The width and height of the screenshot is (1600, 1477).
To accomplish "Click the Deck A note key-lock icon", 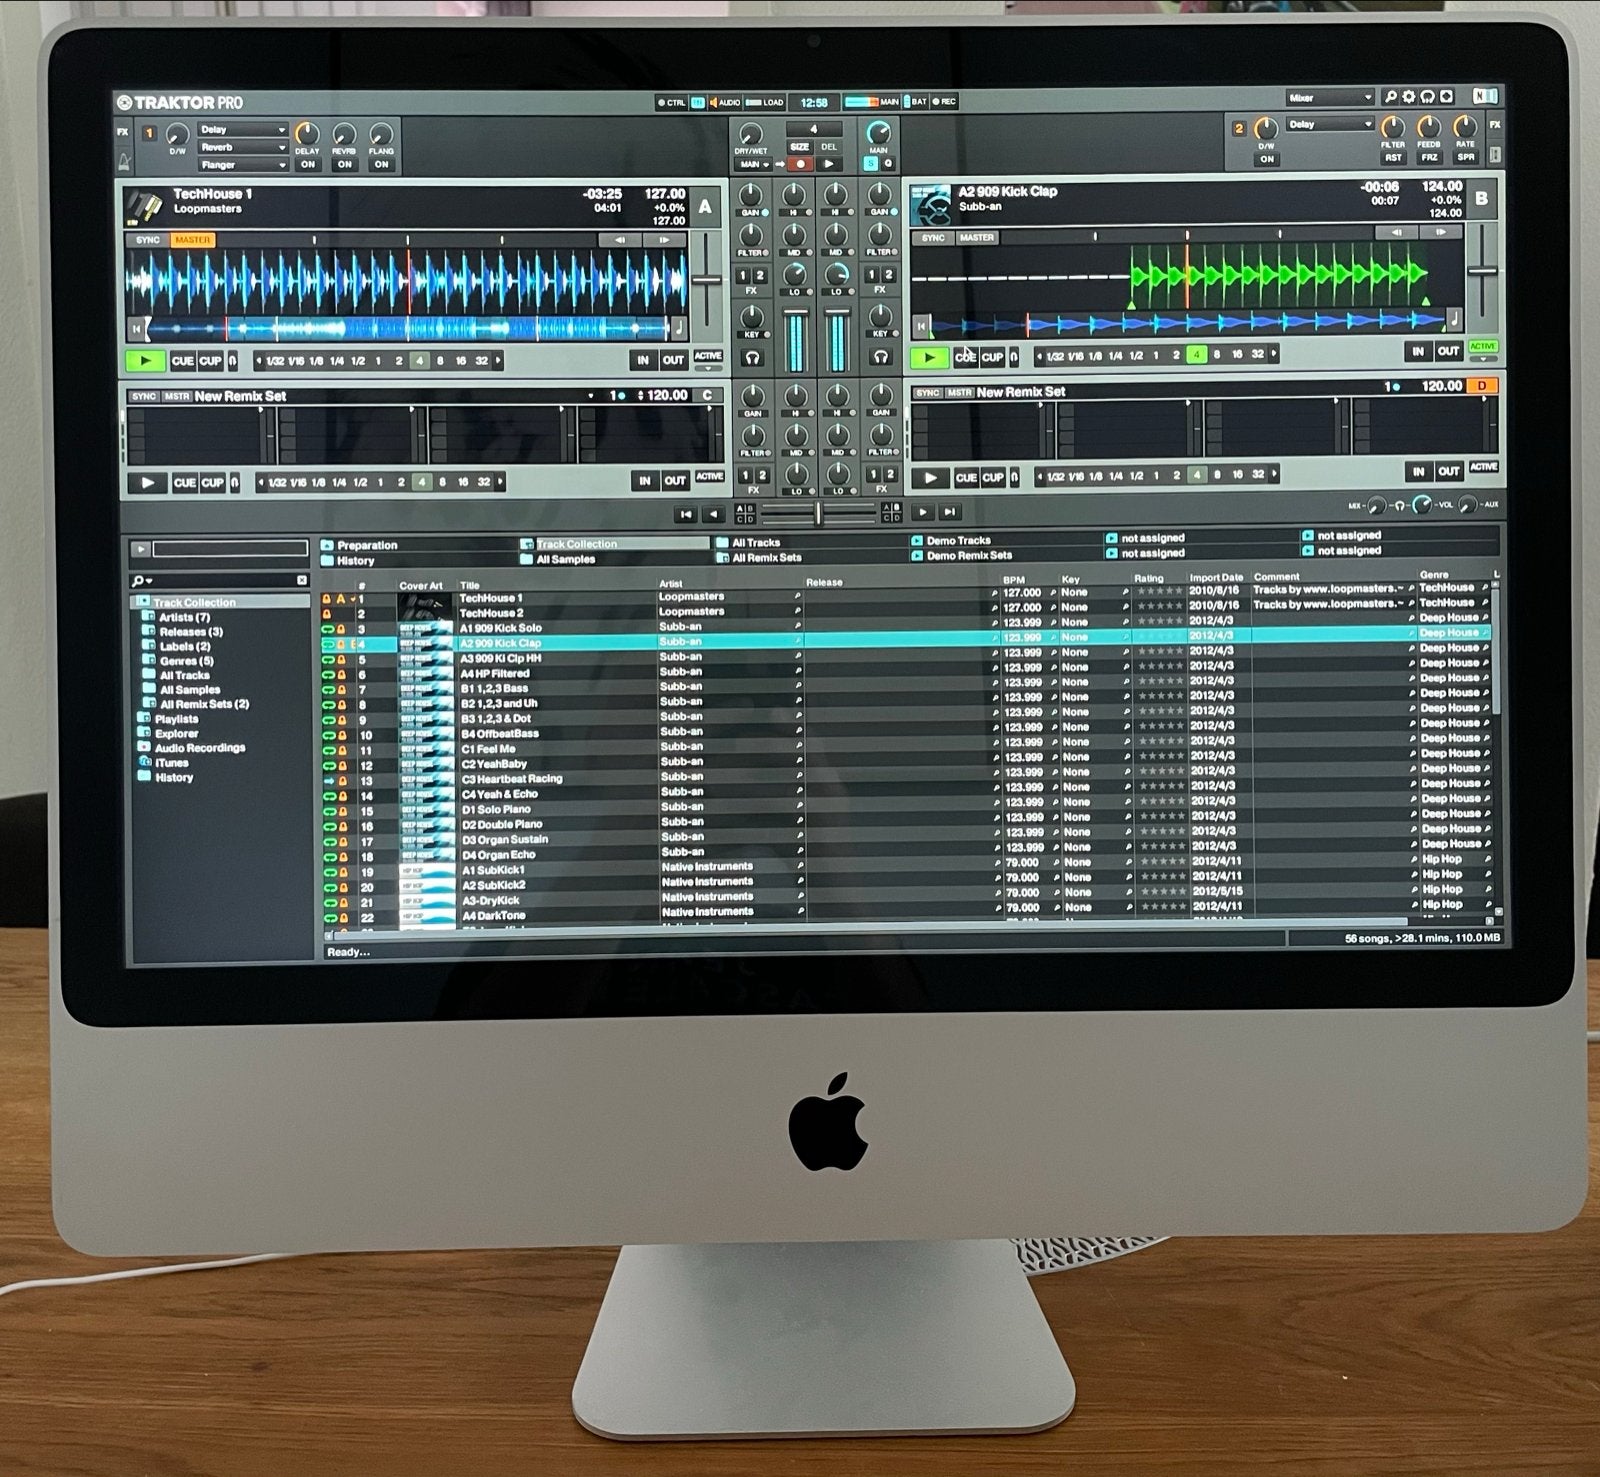I will [x=679, y=326].
